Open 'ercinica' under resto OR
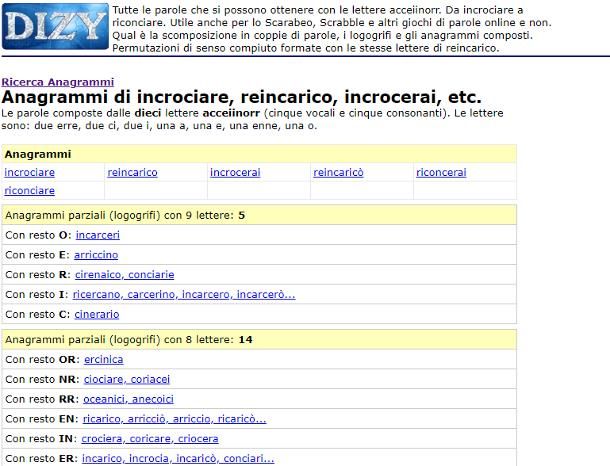Screen dimensions: 610x466 [103, 359]
